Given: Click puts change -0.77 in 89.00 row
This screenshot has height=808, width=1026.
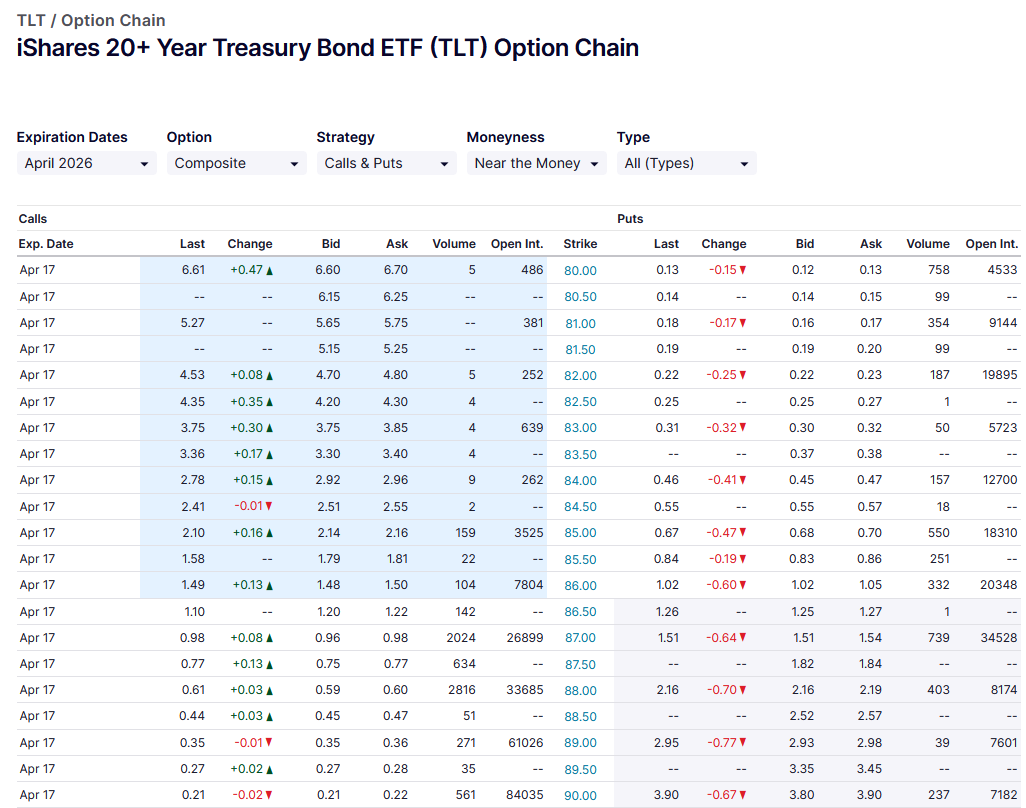Looking at the screenshot, I should coord(726,743).
